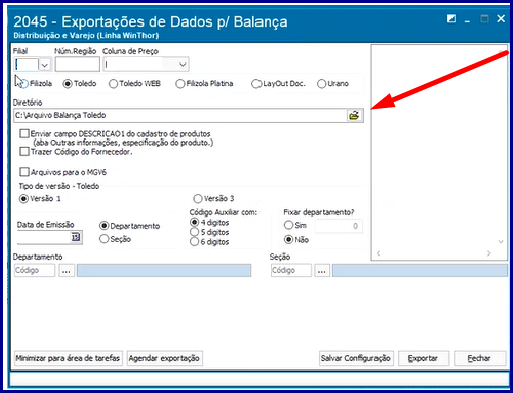Enable Arquivos para o MGV6 checkbox
Viewport: 513px width, 393px height.
click(24, 172)
